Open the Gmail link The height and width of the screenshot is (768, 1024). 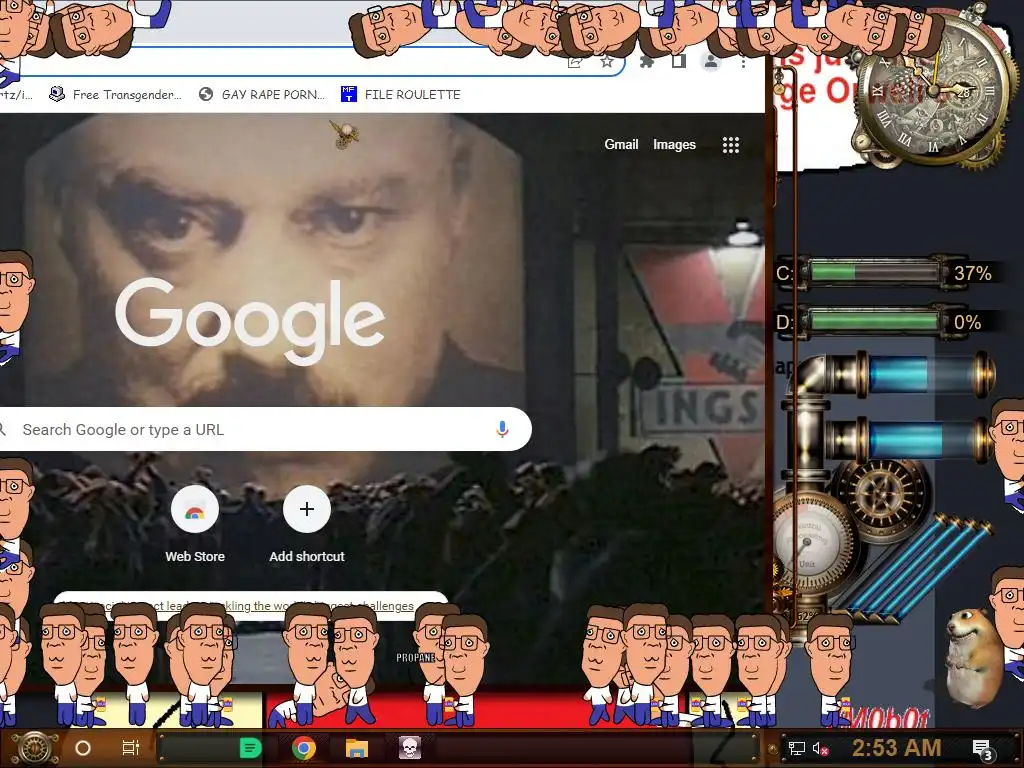tap(621, 144)
